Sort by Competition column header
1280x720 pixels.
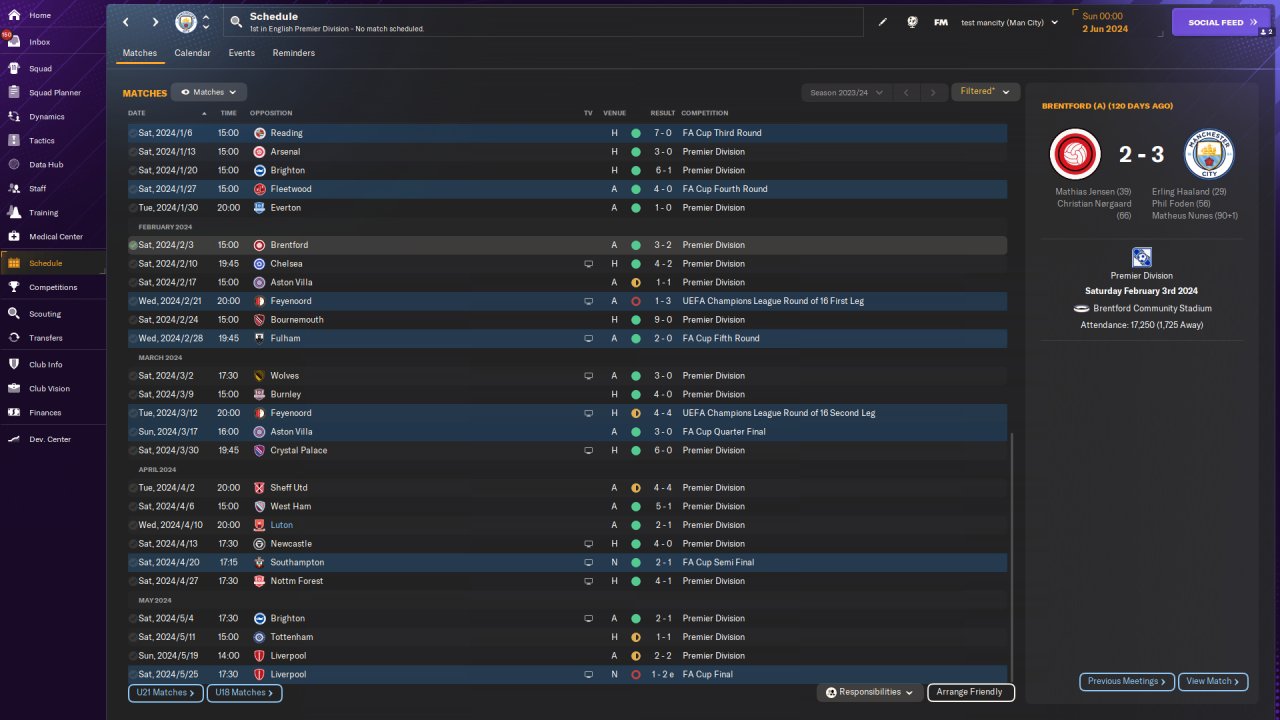(x=705, y=113)
